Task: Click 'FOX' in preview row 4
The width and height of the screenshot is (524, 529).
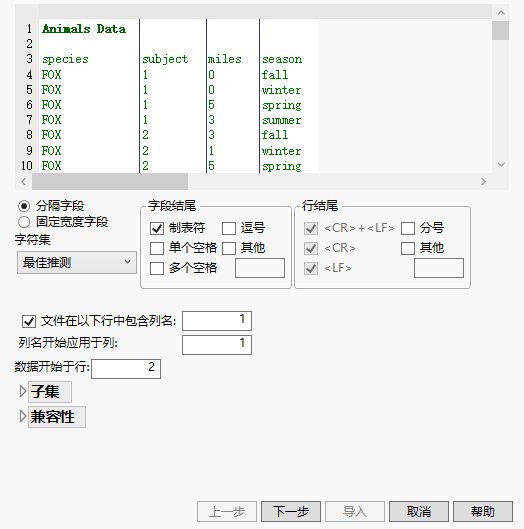Action: click(x=51, y=75)
